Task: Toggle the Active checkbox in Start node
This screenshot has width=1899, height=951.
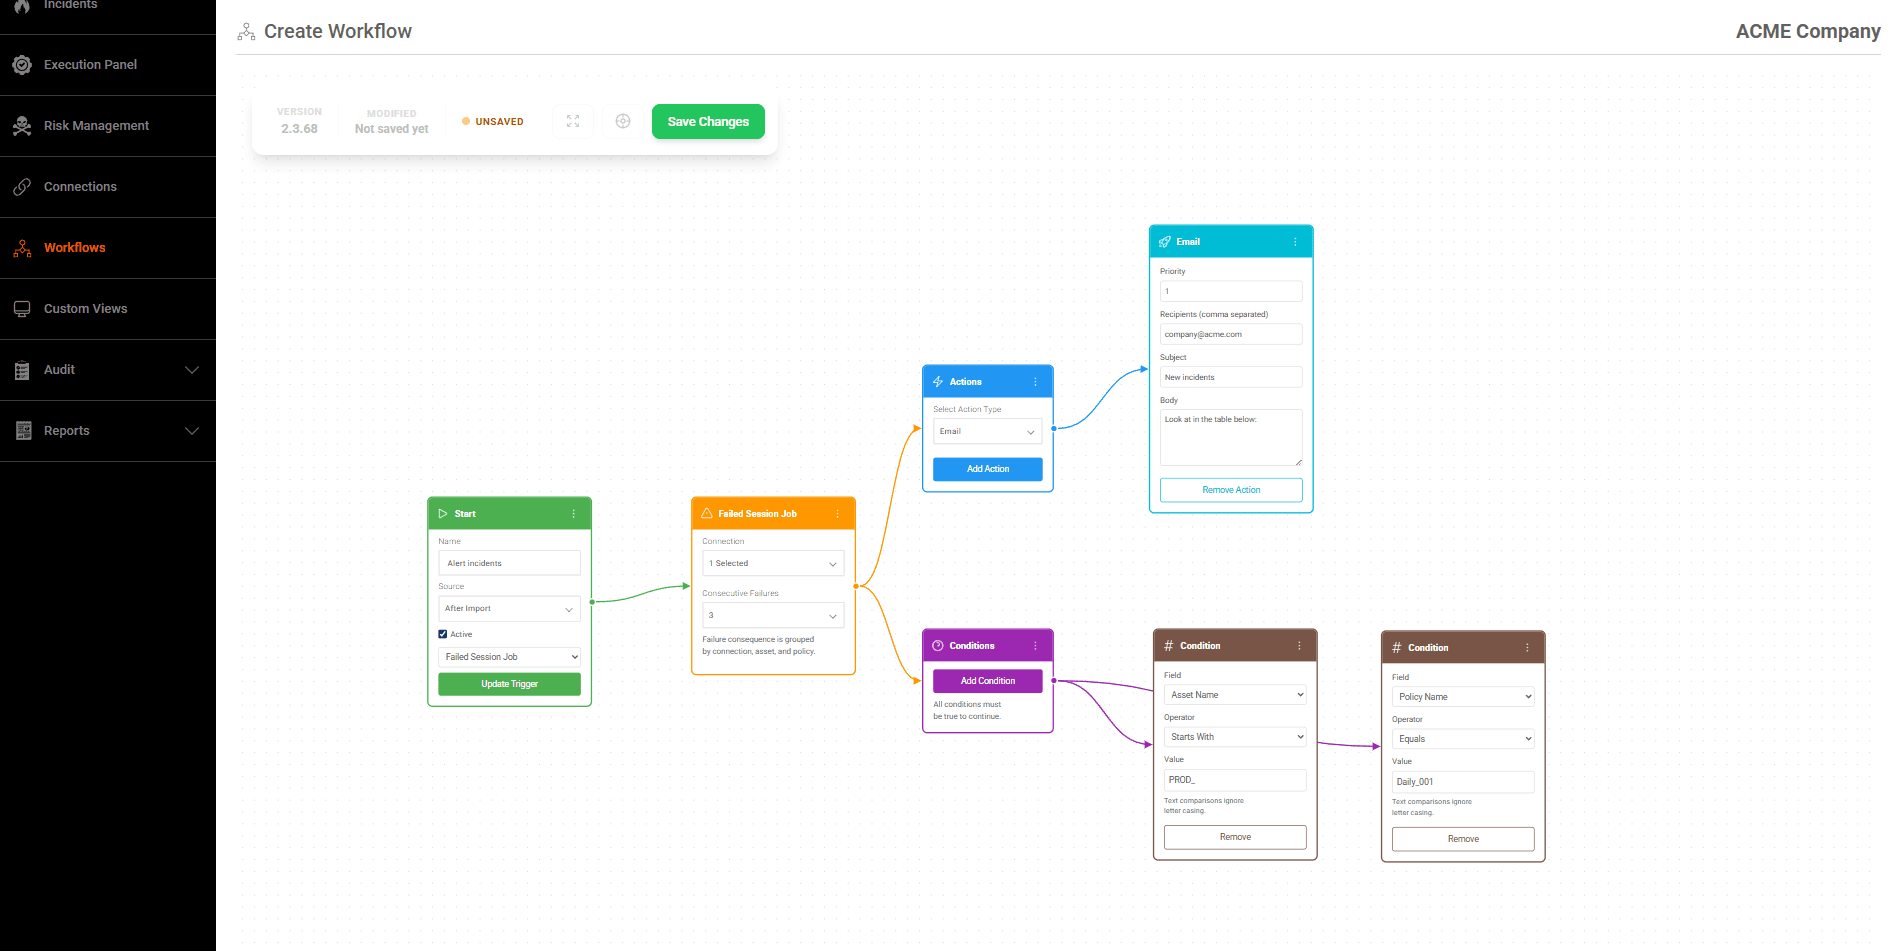Action: (x=442, y=634)
